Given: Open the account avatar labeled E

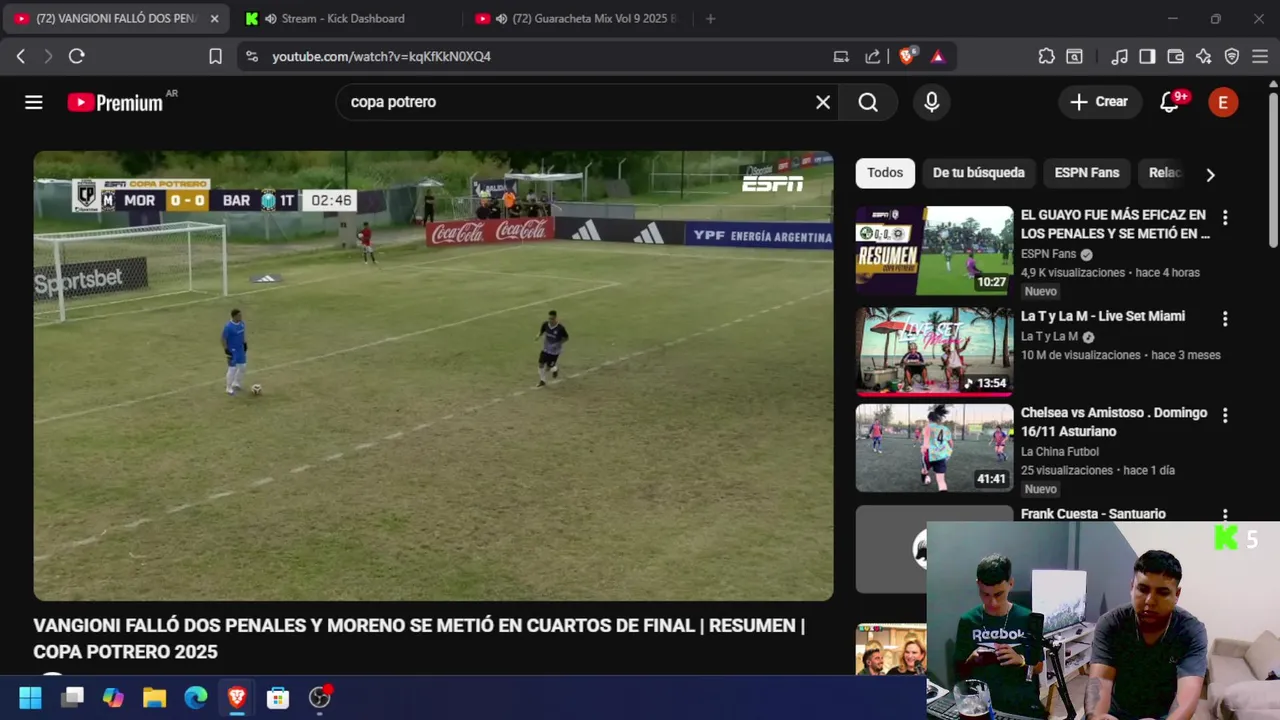Looking at the screenshot, I should [1223, 102].
